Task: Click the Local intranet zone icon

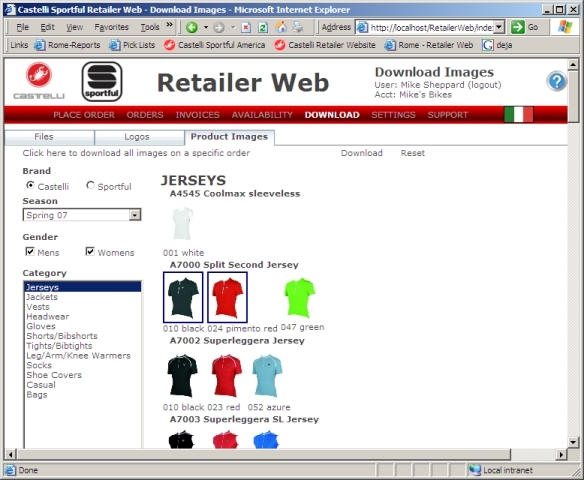Action: click(x=474, y=470)
